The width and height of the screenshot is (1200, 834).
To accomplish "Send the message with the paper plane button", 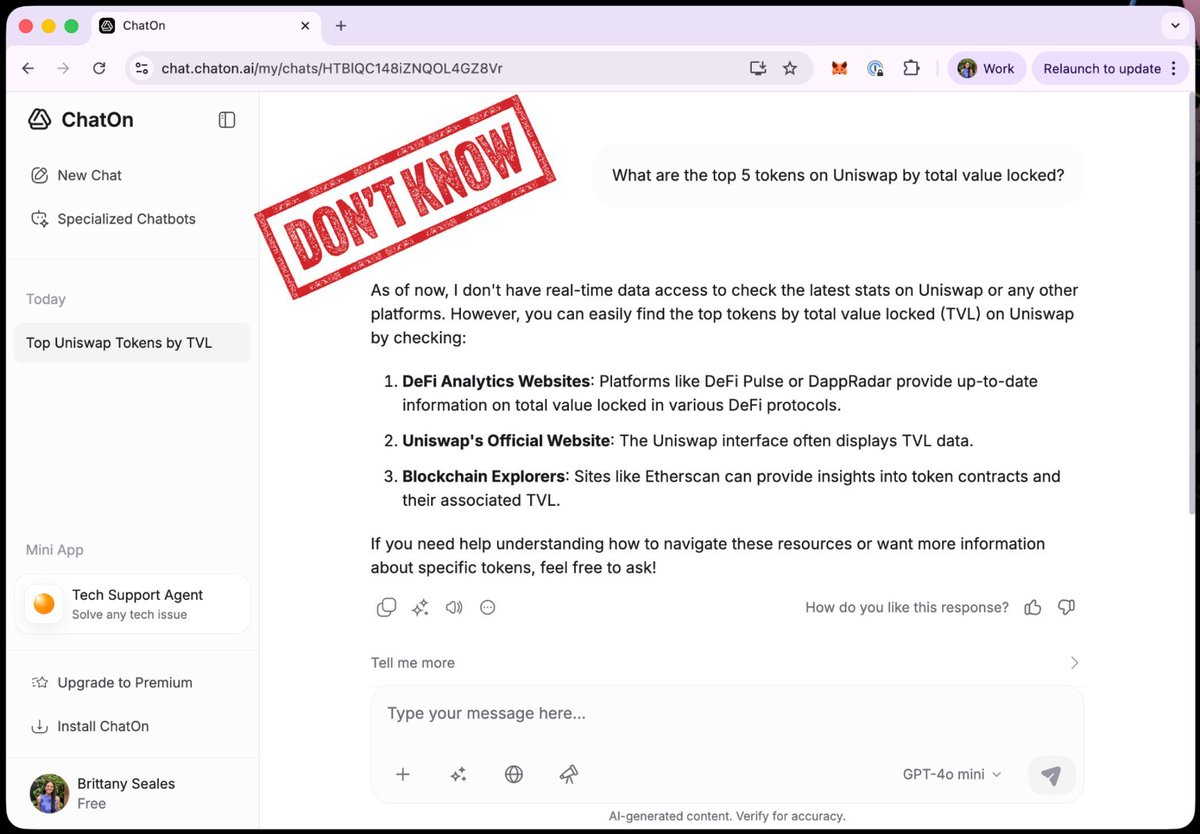I will coord(1051,775).
